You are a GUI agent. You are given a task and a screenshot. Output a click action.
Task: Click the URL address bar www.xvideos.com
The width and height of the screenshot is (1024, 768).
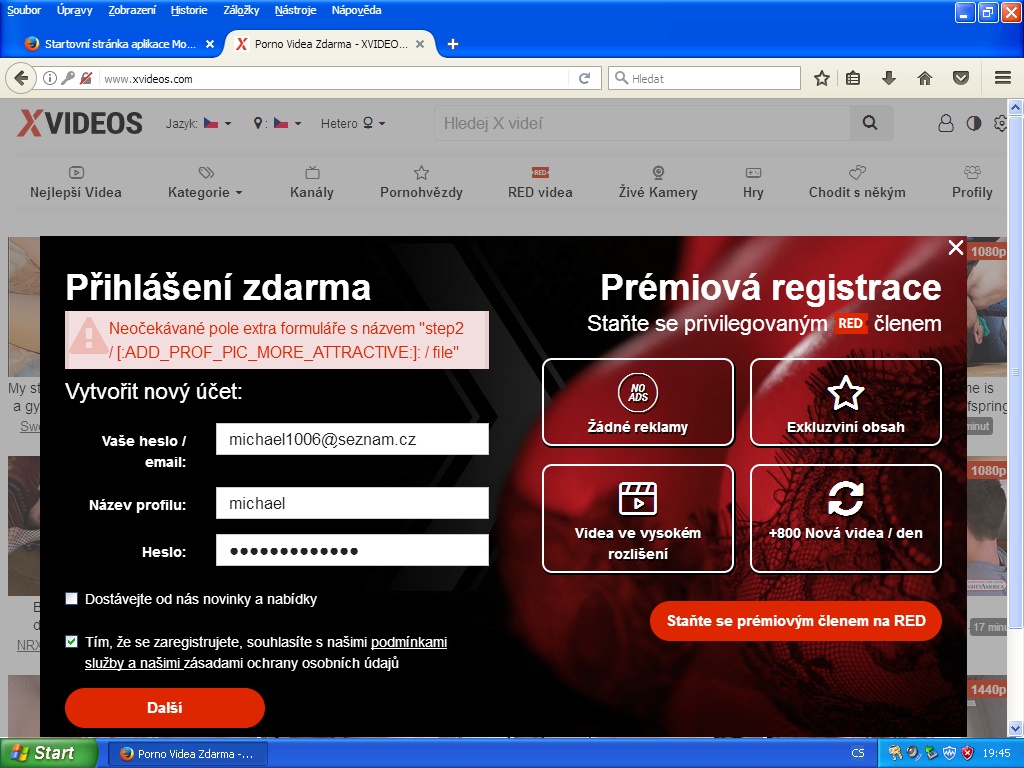[334, 78]
